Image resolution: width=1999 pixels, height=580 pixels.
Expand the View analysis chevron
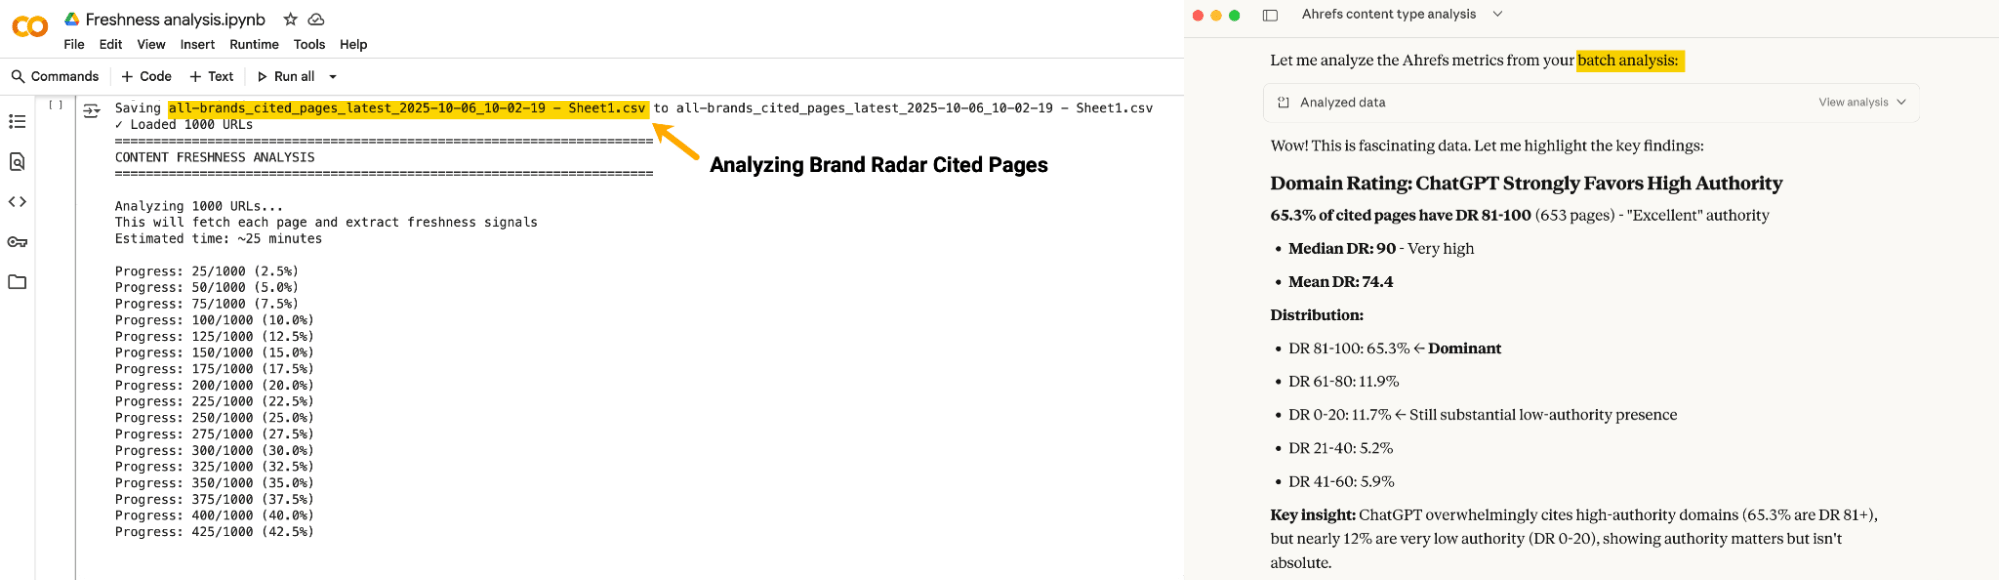pos(1901,102)
